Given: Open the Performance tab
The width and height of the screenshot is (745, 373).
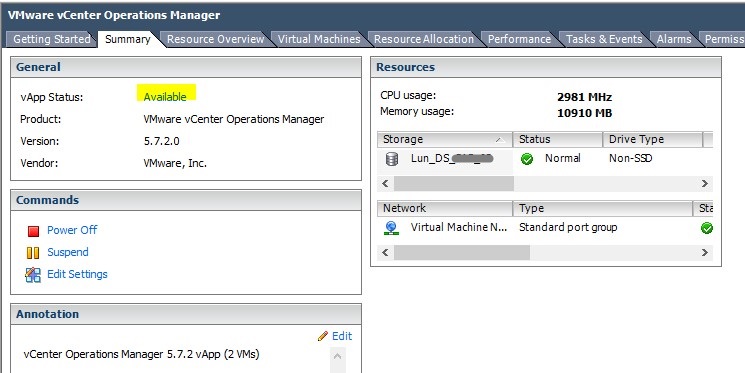Looking at the screenshot, I should pos(519,39).
